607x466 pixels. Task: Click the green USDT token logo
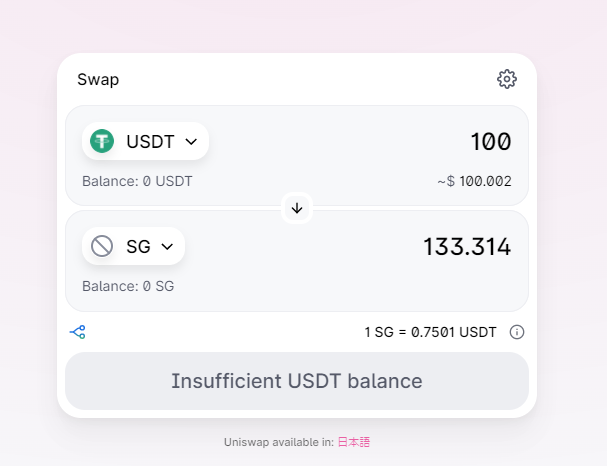click(102, 141)
